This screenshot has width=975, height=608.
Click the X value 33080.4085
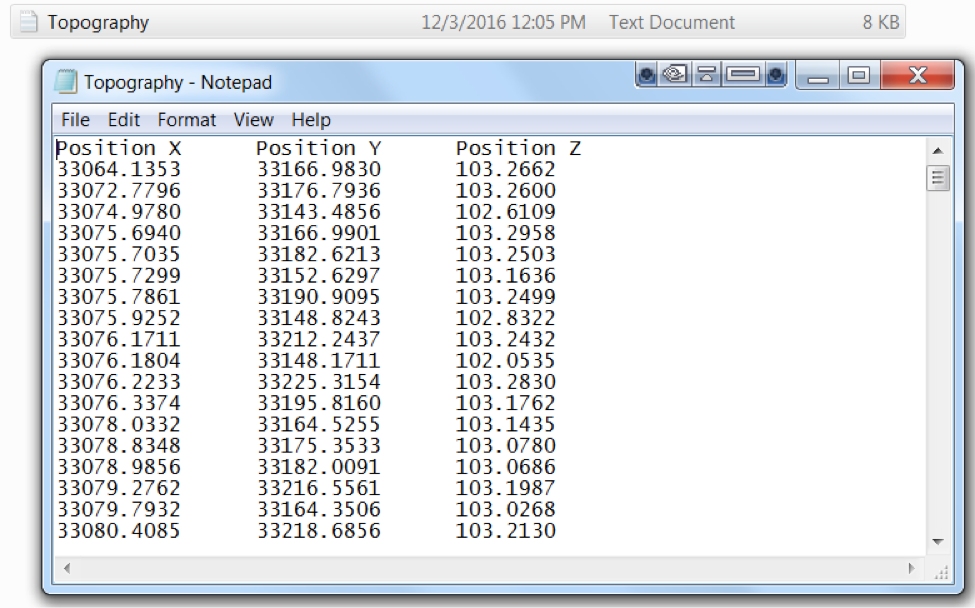(119, 530)
